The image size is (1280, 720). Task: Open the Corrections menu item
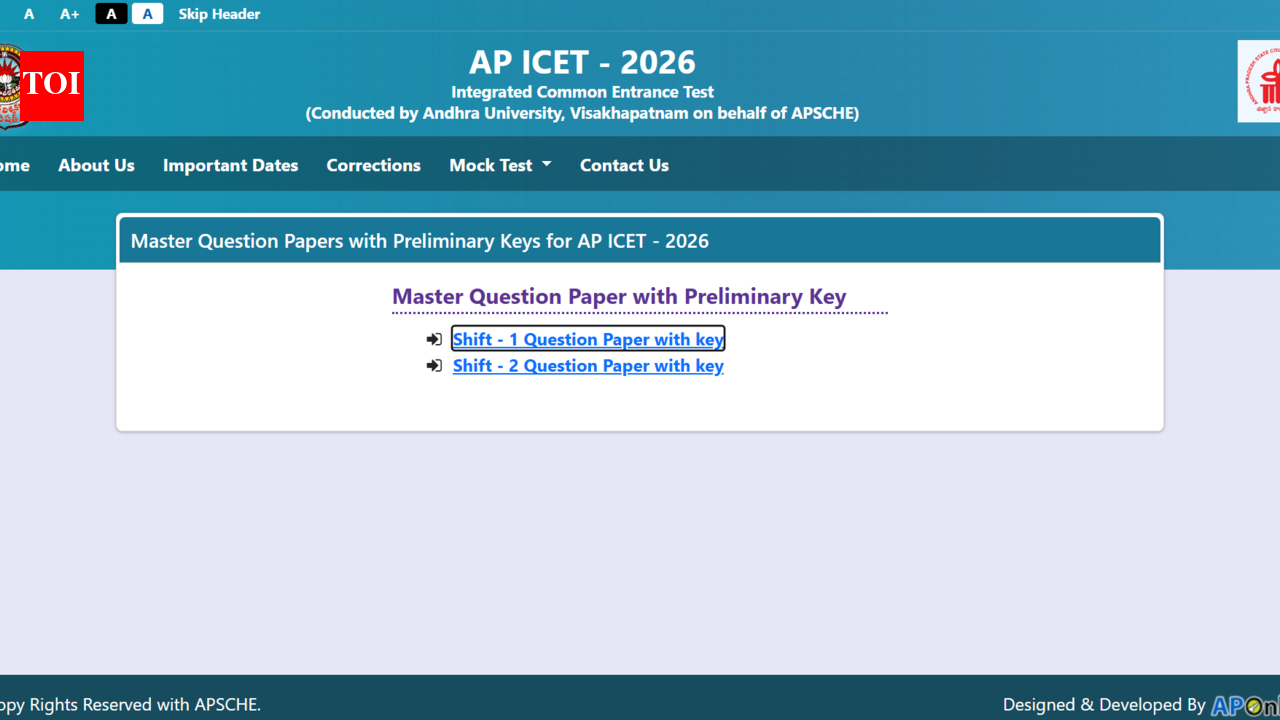[373, 165]
